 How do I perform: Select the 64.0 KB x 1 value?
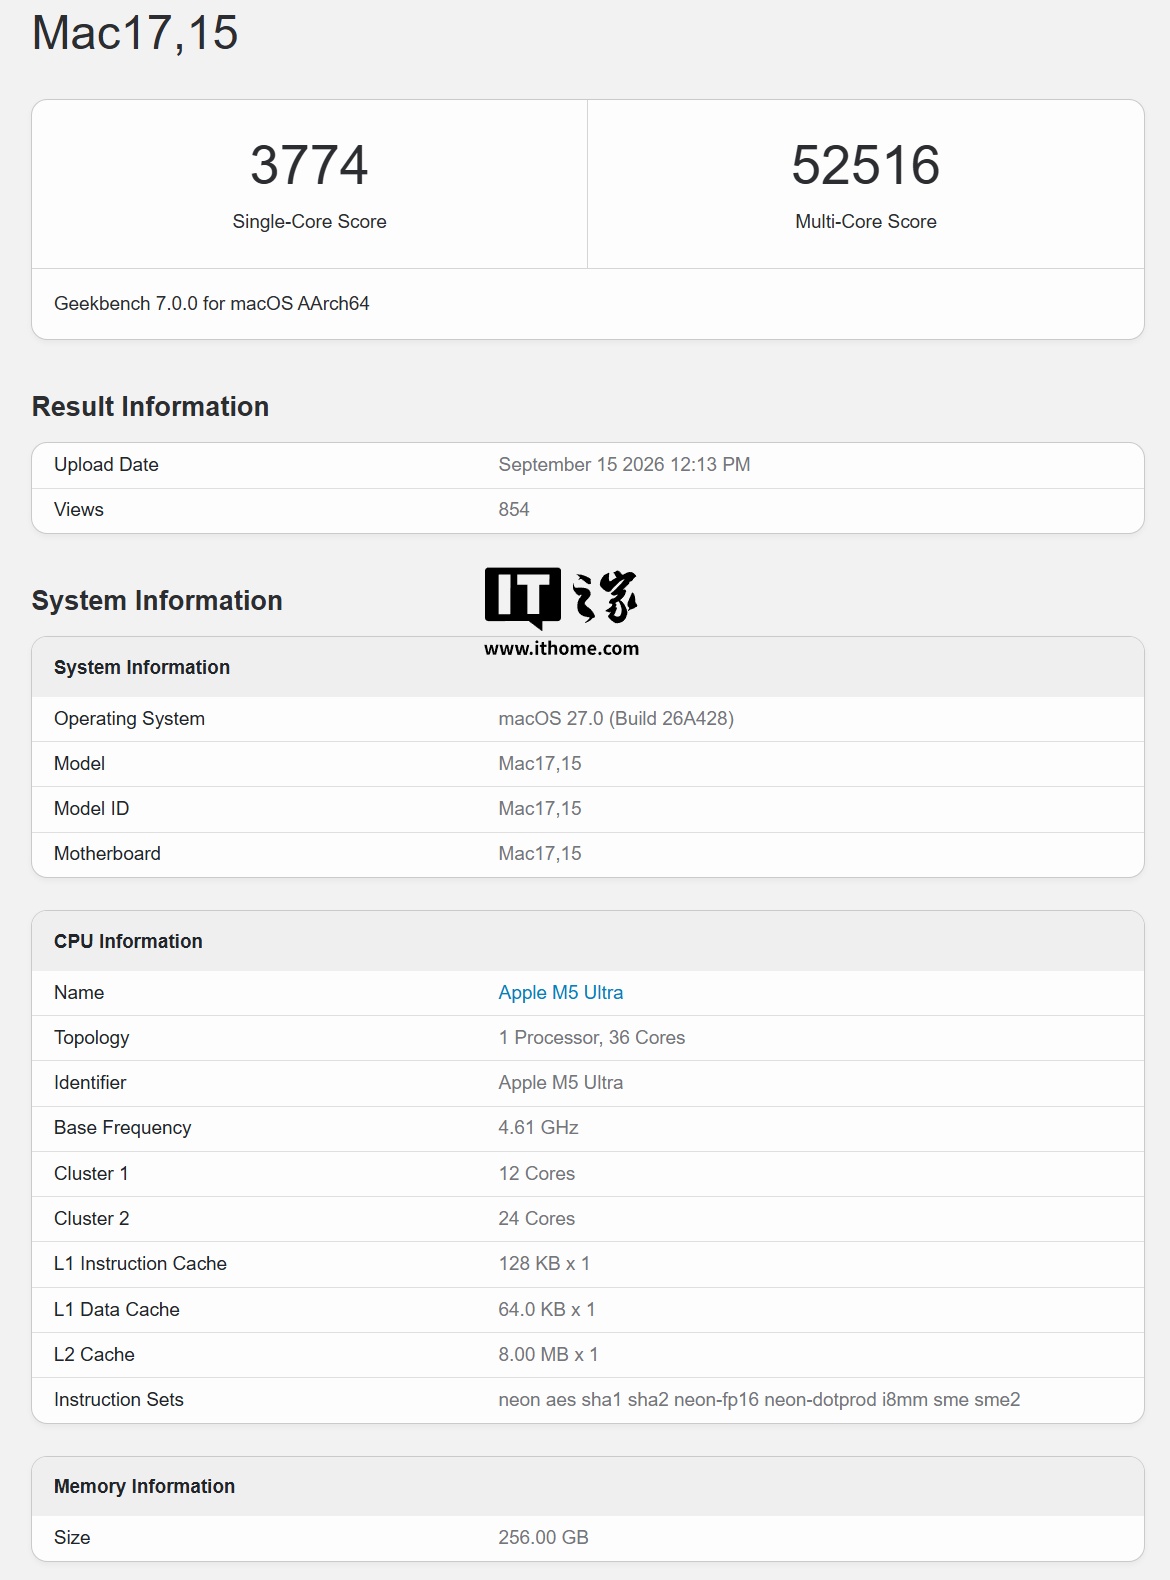[x=547, y=1309]
